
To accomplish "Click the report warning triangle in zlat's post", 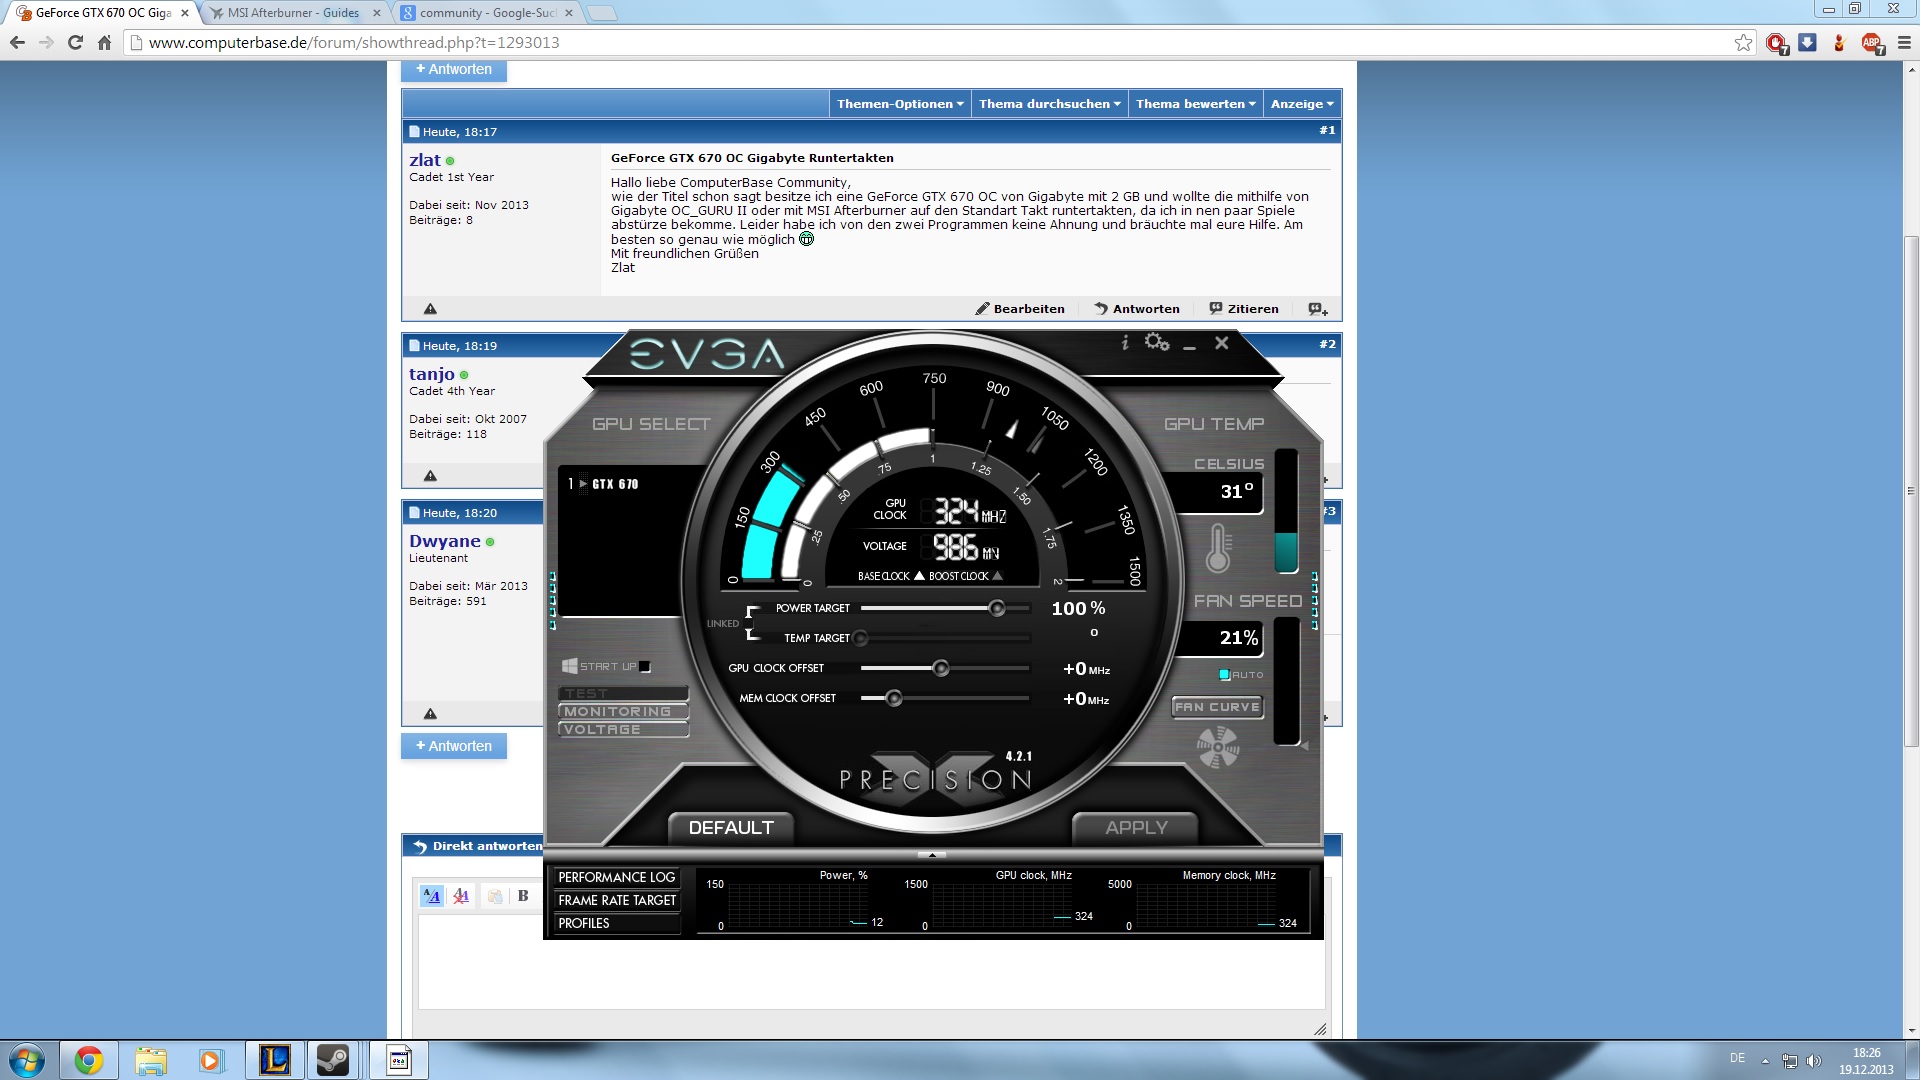I will tap(430, 309).
